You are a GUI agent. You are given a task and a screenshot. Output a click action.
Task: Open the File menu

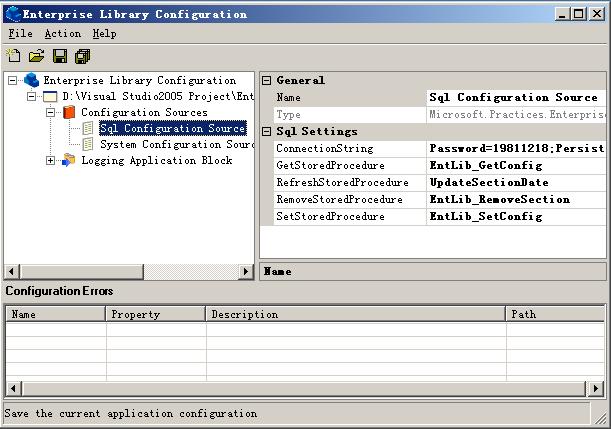pos(20,34)
